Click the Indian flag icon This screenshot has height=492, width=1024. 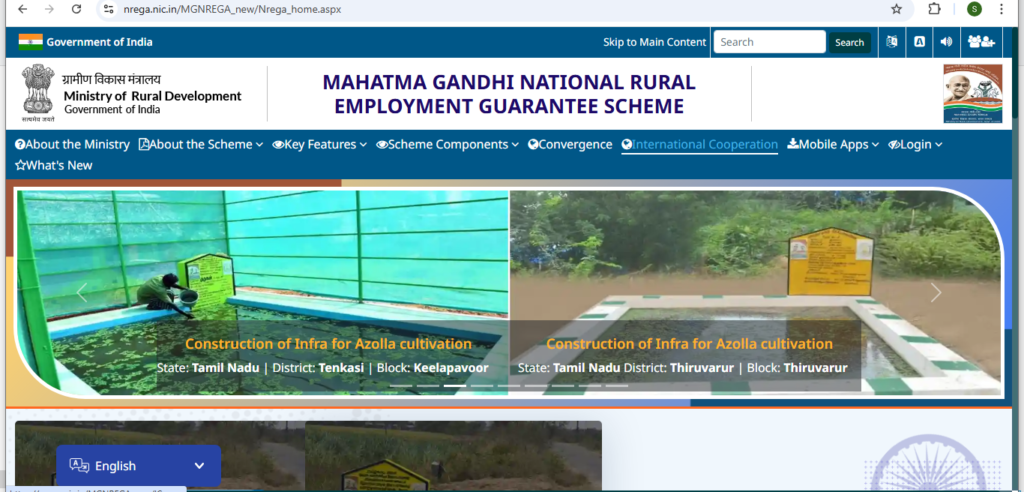click(31, 42)
